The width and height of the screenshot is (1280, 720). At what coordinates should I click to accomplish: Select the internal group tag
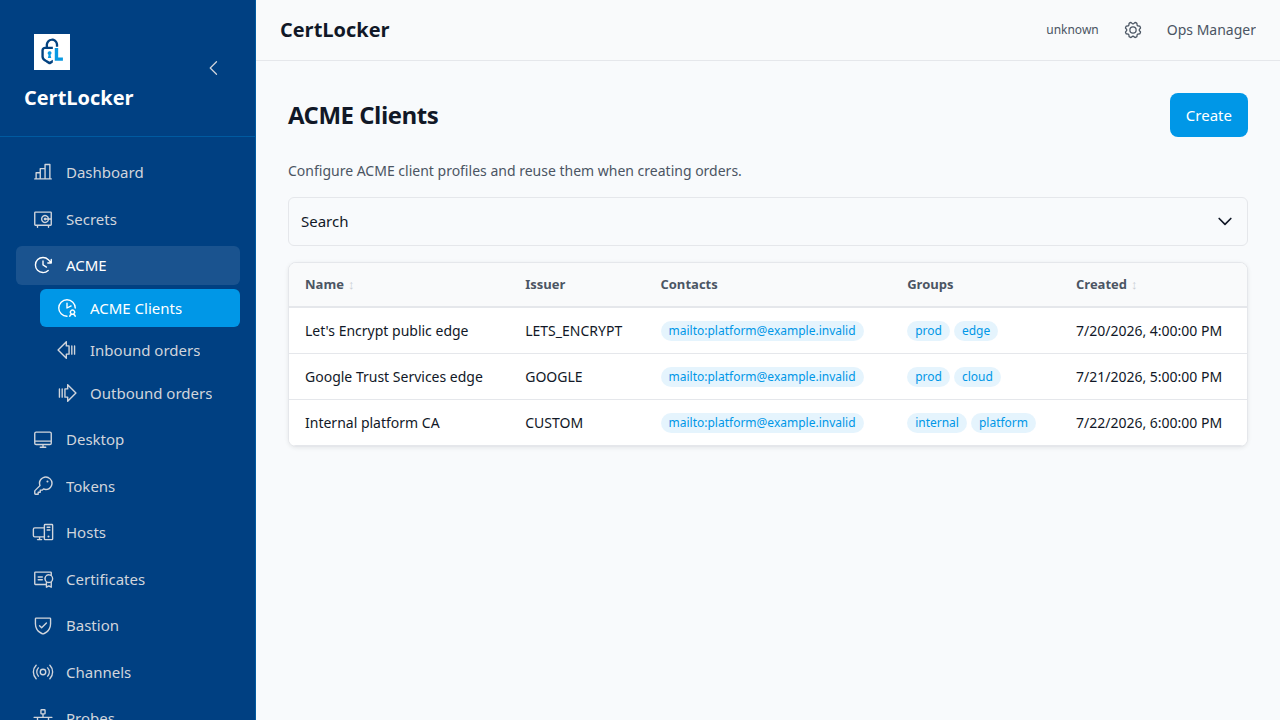click(x=937, y=423)
